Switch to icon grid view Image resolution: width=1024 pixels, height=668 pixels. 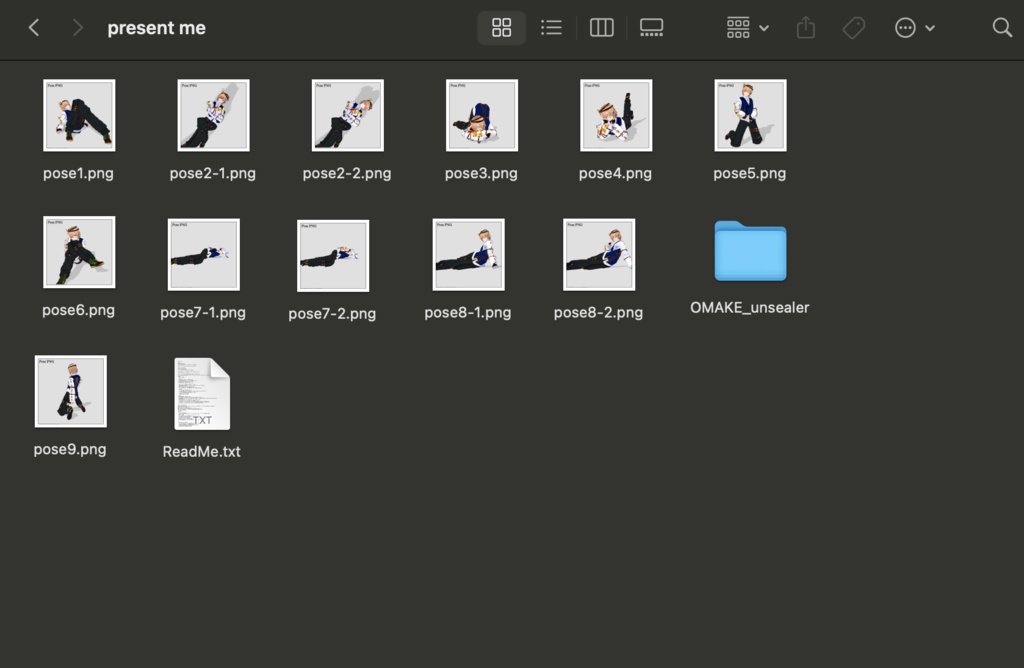pos(502,27)
